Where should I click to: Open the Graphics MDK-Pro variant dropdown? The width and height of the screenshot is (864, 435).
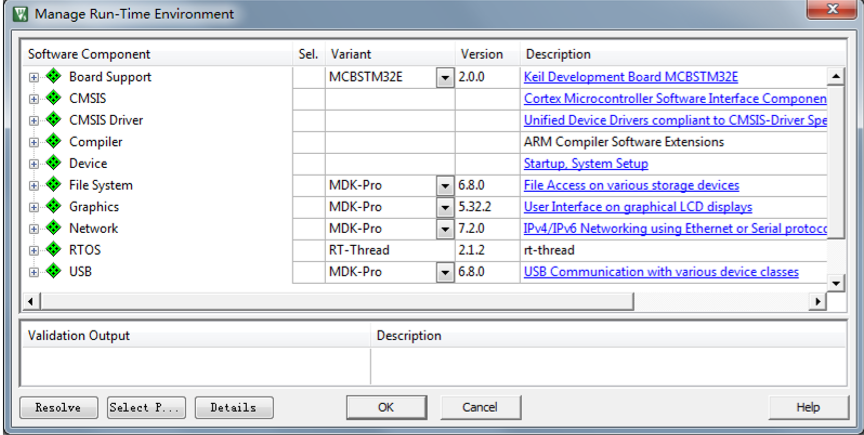[445, 207]
